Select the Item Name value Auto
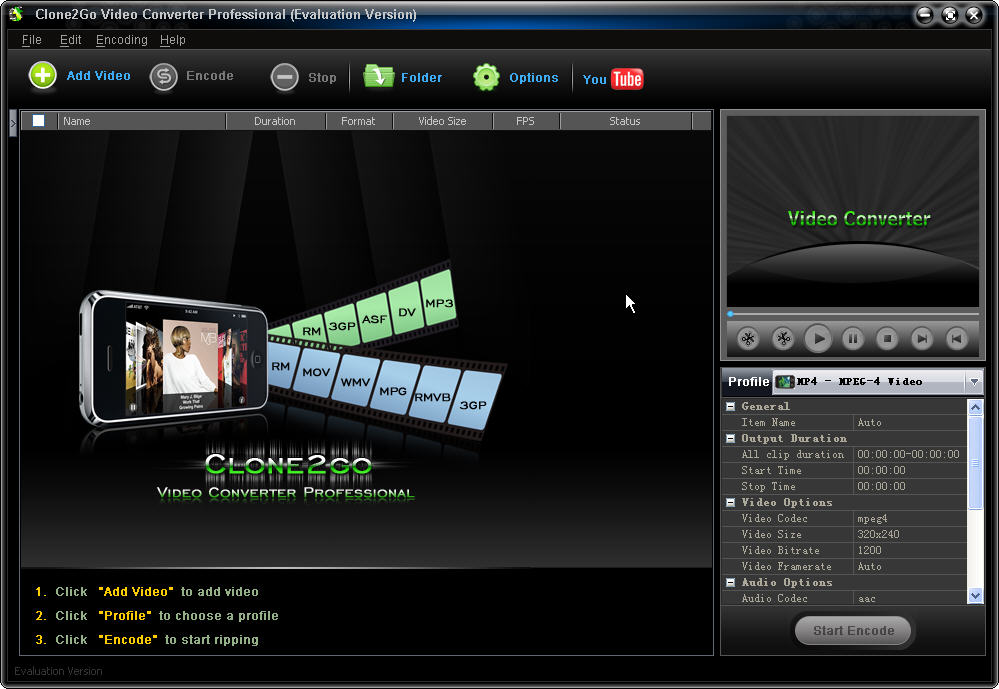This screenshot has width=999, height=689. pyautogui.click(x=910, y=423)
